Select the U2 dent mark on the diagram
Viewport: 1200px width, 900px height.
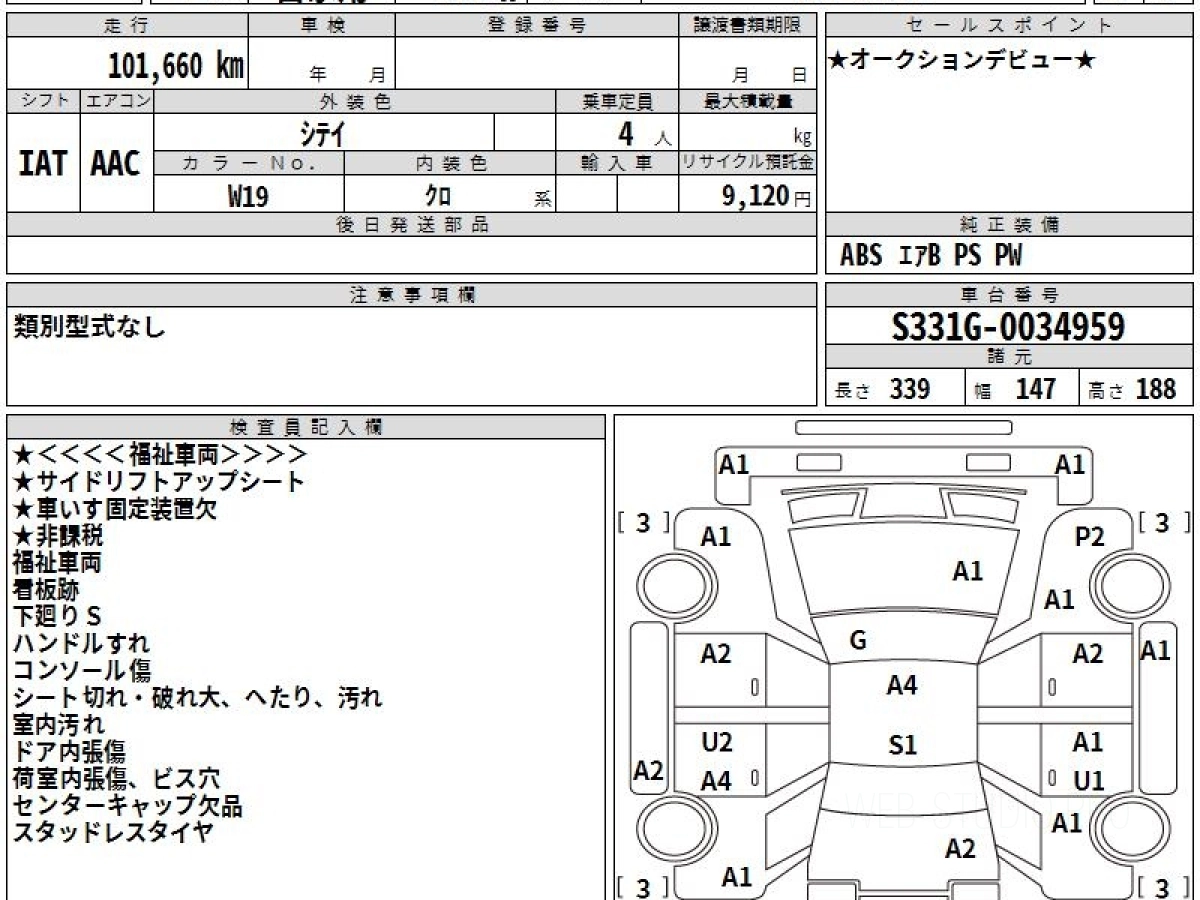pos(717,743)
